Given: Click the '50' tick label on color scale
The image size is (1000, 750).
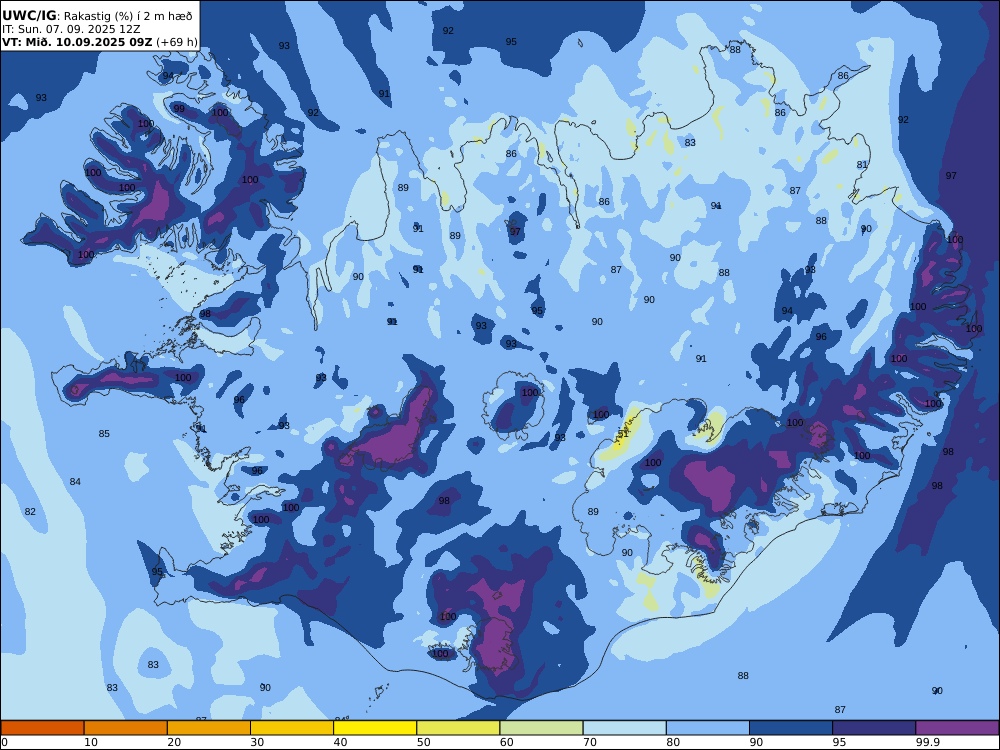Looking at the screenshot, I should click(x=423, y=742).
